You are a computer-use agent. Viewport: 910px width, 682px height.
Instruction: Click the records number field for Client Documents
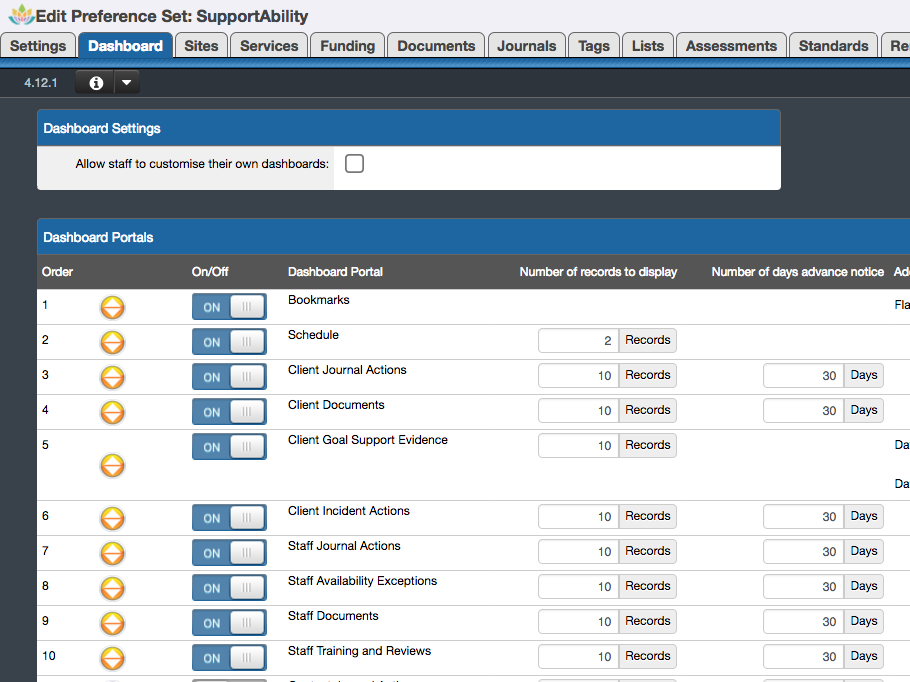point(577,410)
